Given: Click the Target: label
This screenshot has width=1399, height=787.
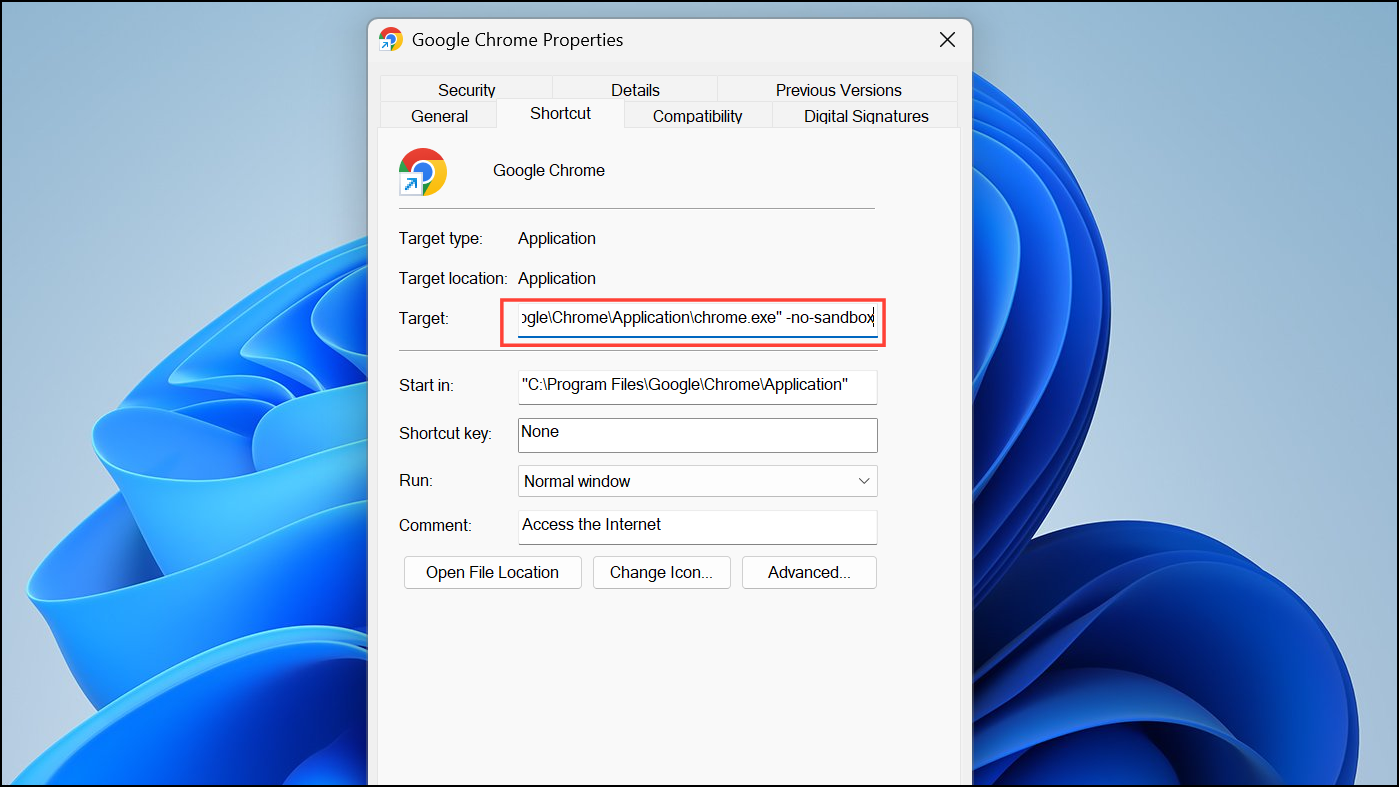Looking at the screenshot, I should (424, 318).
